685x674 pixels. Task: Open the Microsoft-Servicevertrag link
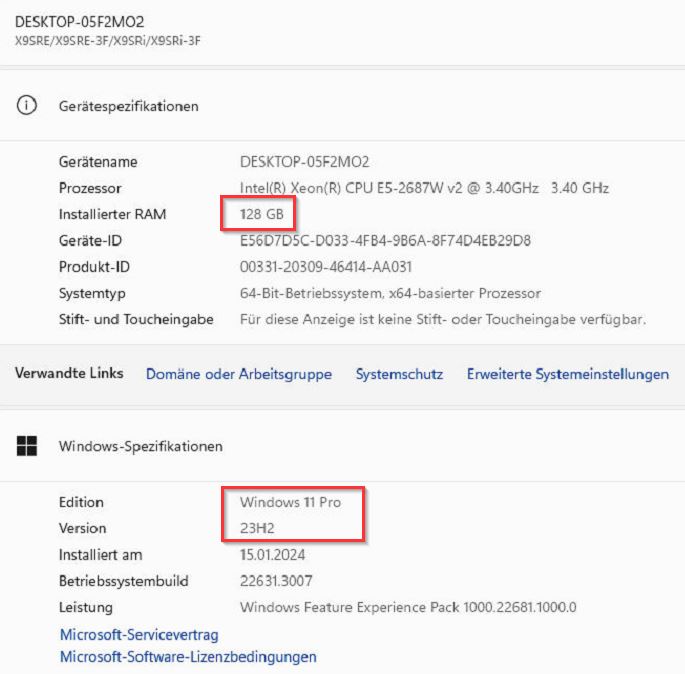coord(139,635)
